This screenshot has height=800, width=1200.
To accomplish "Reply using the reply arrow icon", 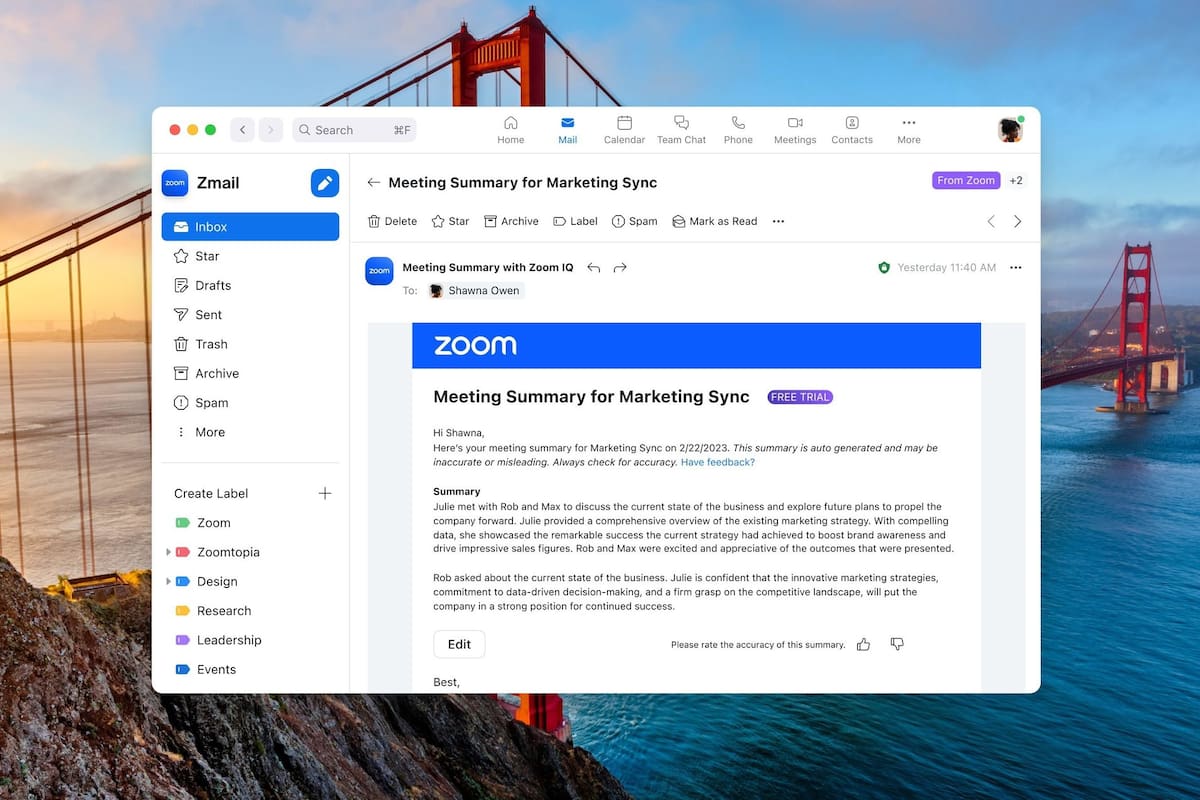I will pos(593,267).
